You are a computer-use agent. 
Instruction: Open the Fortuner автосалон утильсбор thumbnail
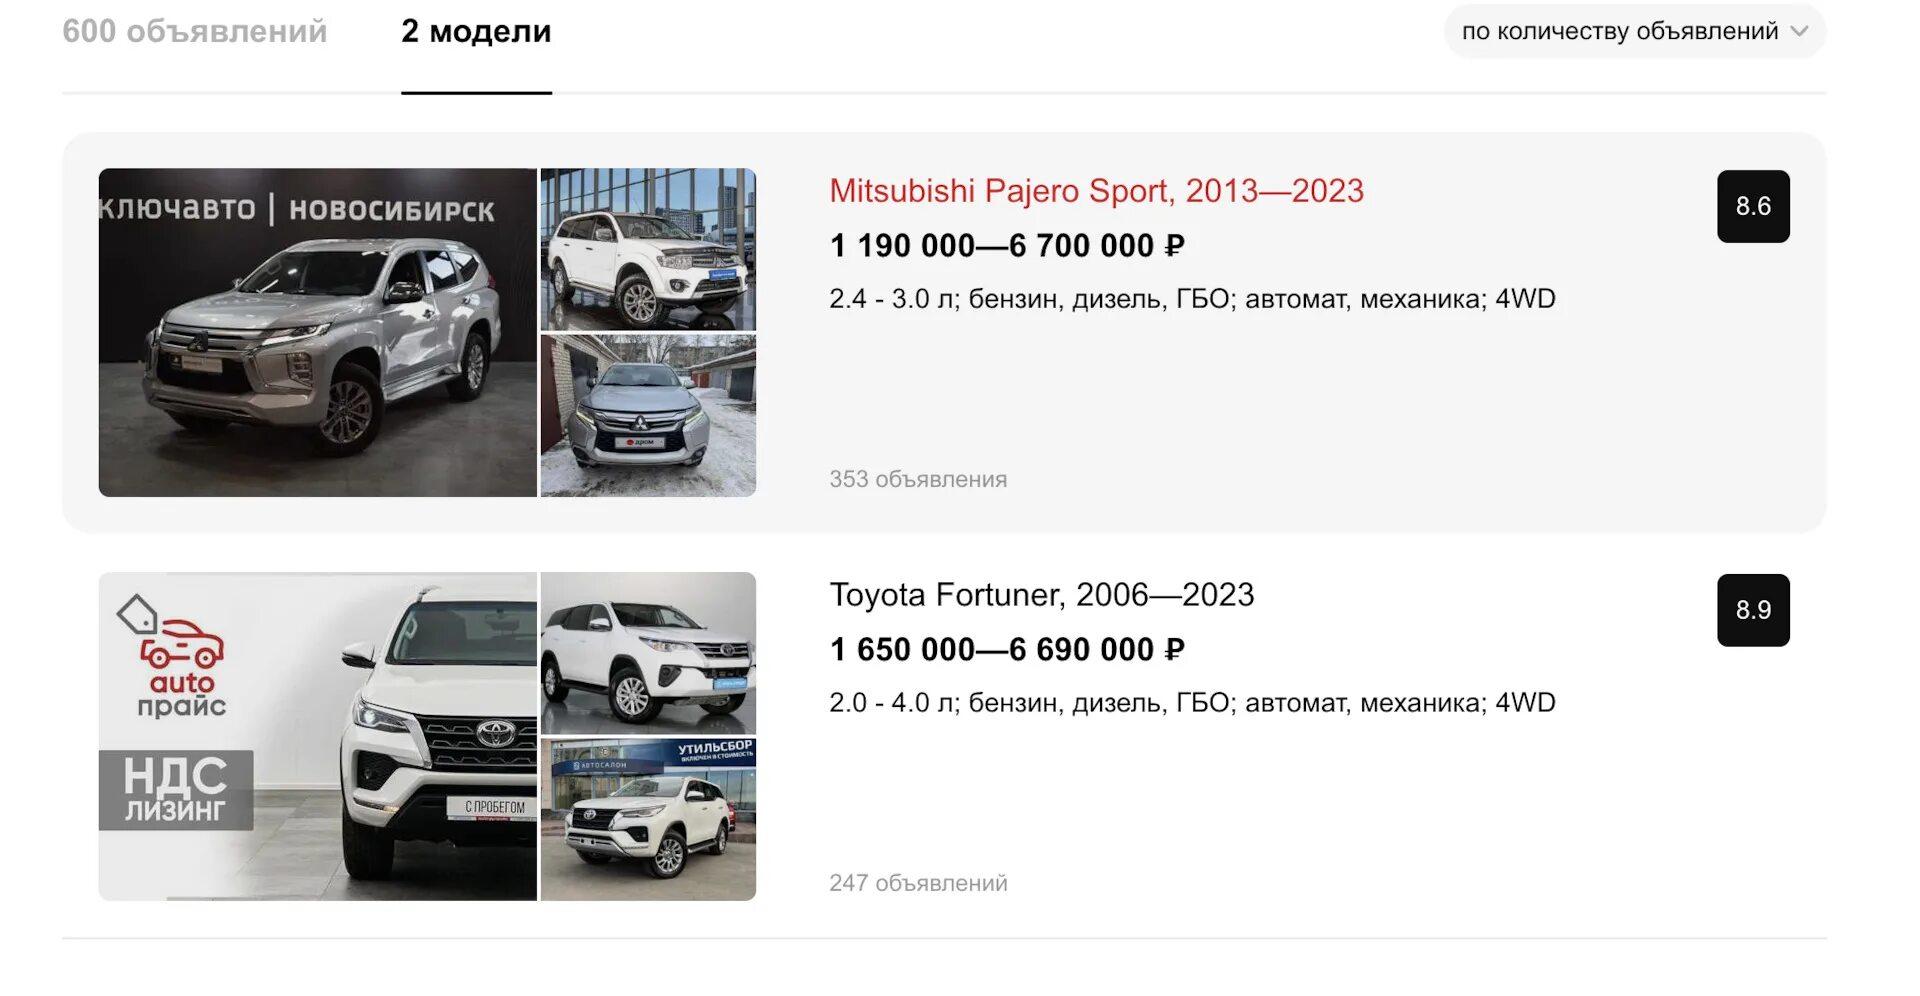pos(648,820)
